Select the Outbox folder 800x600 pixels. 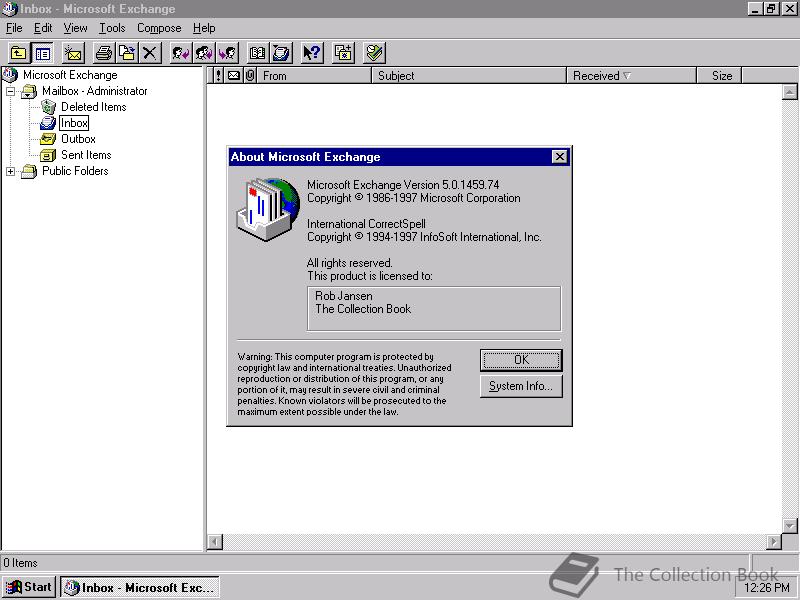[x=78, y=139]
